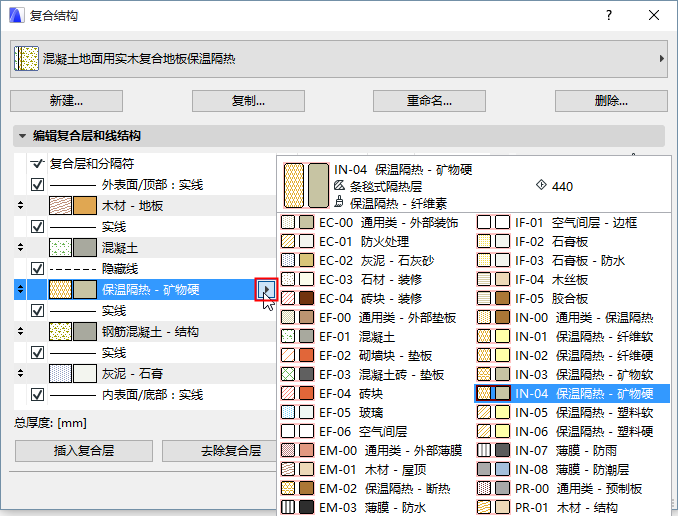Open the composite structure selector dropdown
Image resolution: width=678 pixels, height=516 pixels.
pyautogui.click(x=339, y=59)
